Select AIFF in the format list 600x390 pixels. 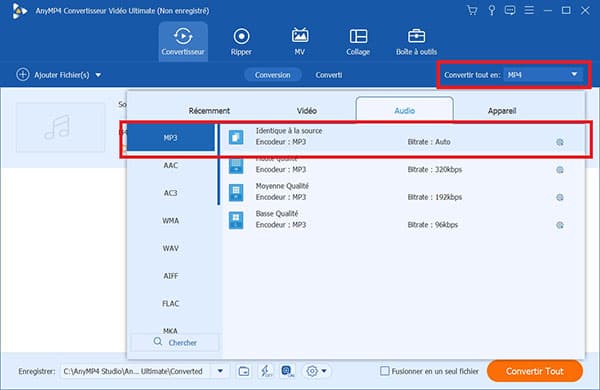point(170,276)
